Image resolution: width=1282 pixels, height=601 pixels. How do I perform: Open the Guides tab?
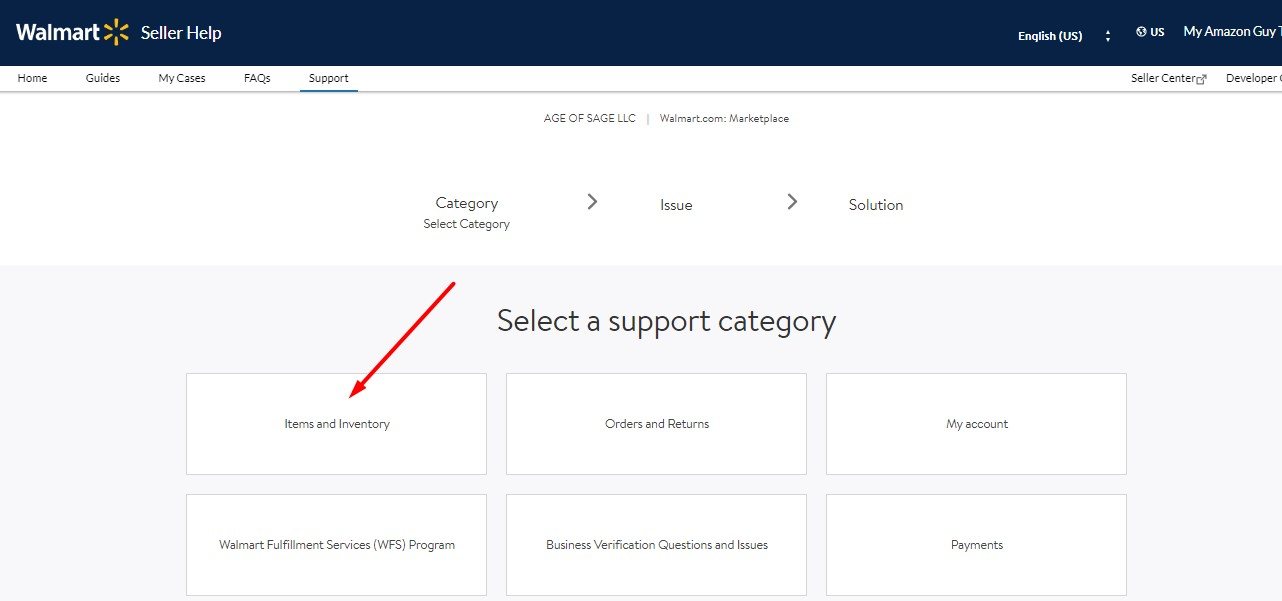[x=103, y=78]
